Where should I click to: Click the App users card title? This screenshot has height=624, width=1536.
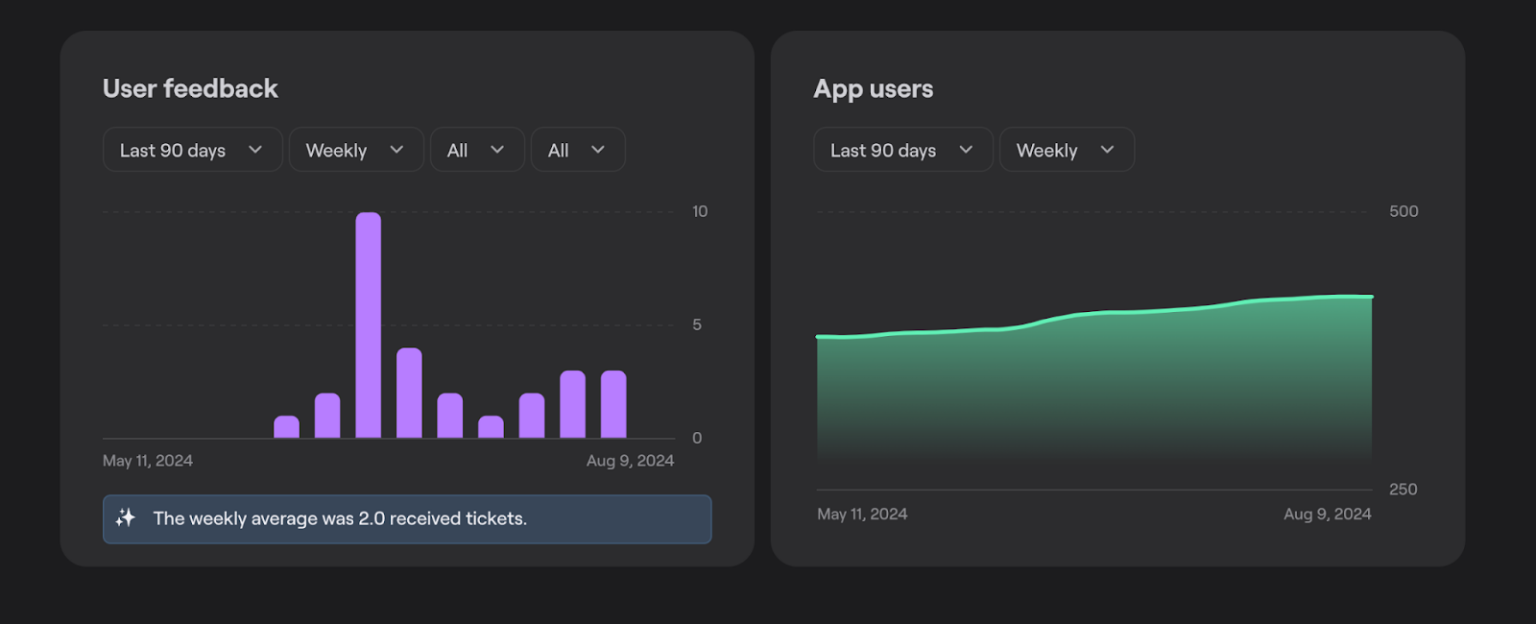(873, 89)
